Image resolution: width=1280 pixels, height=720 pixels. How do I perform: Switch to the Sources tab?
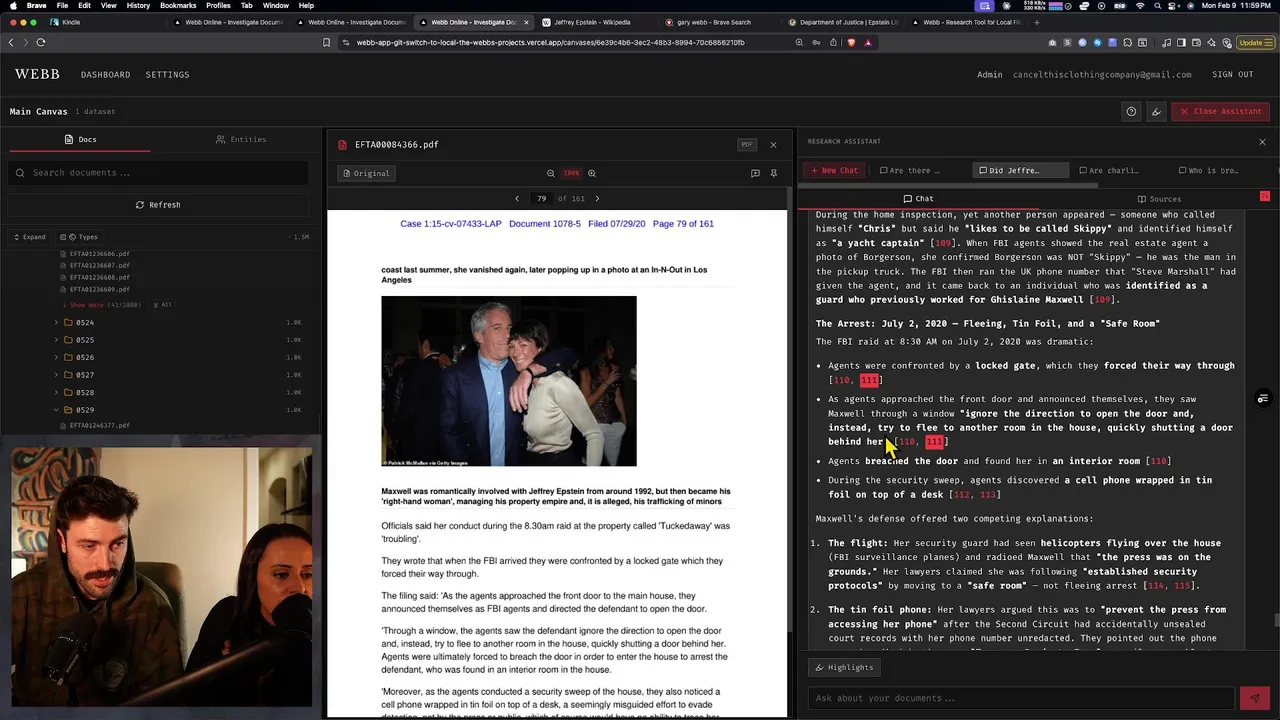click(1159, 199)
